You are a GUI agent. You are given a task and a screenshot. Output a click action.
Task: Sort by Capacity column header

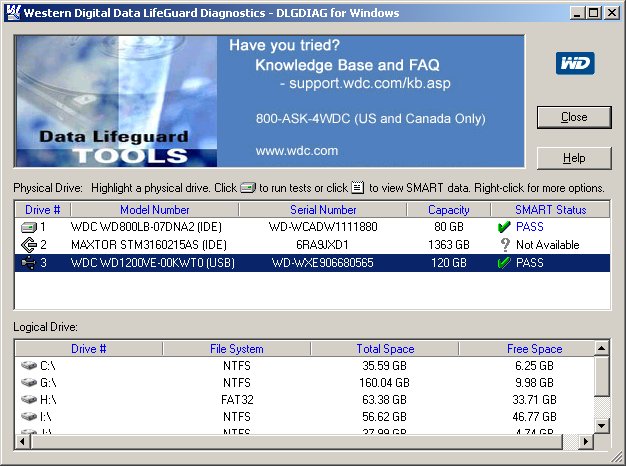click(449, 210)
